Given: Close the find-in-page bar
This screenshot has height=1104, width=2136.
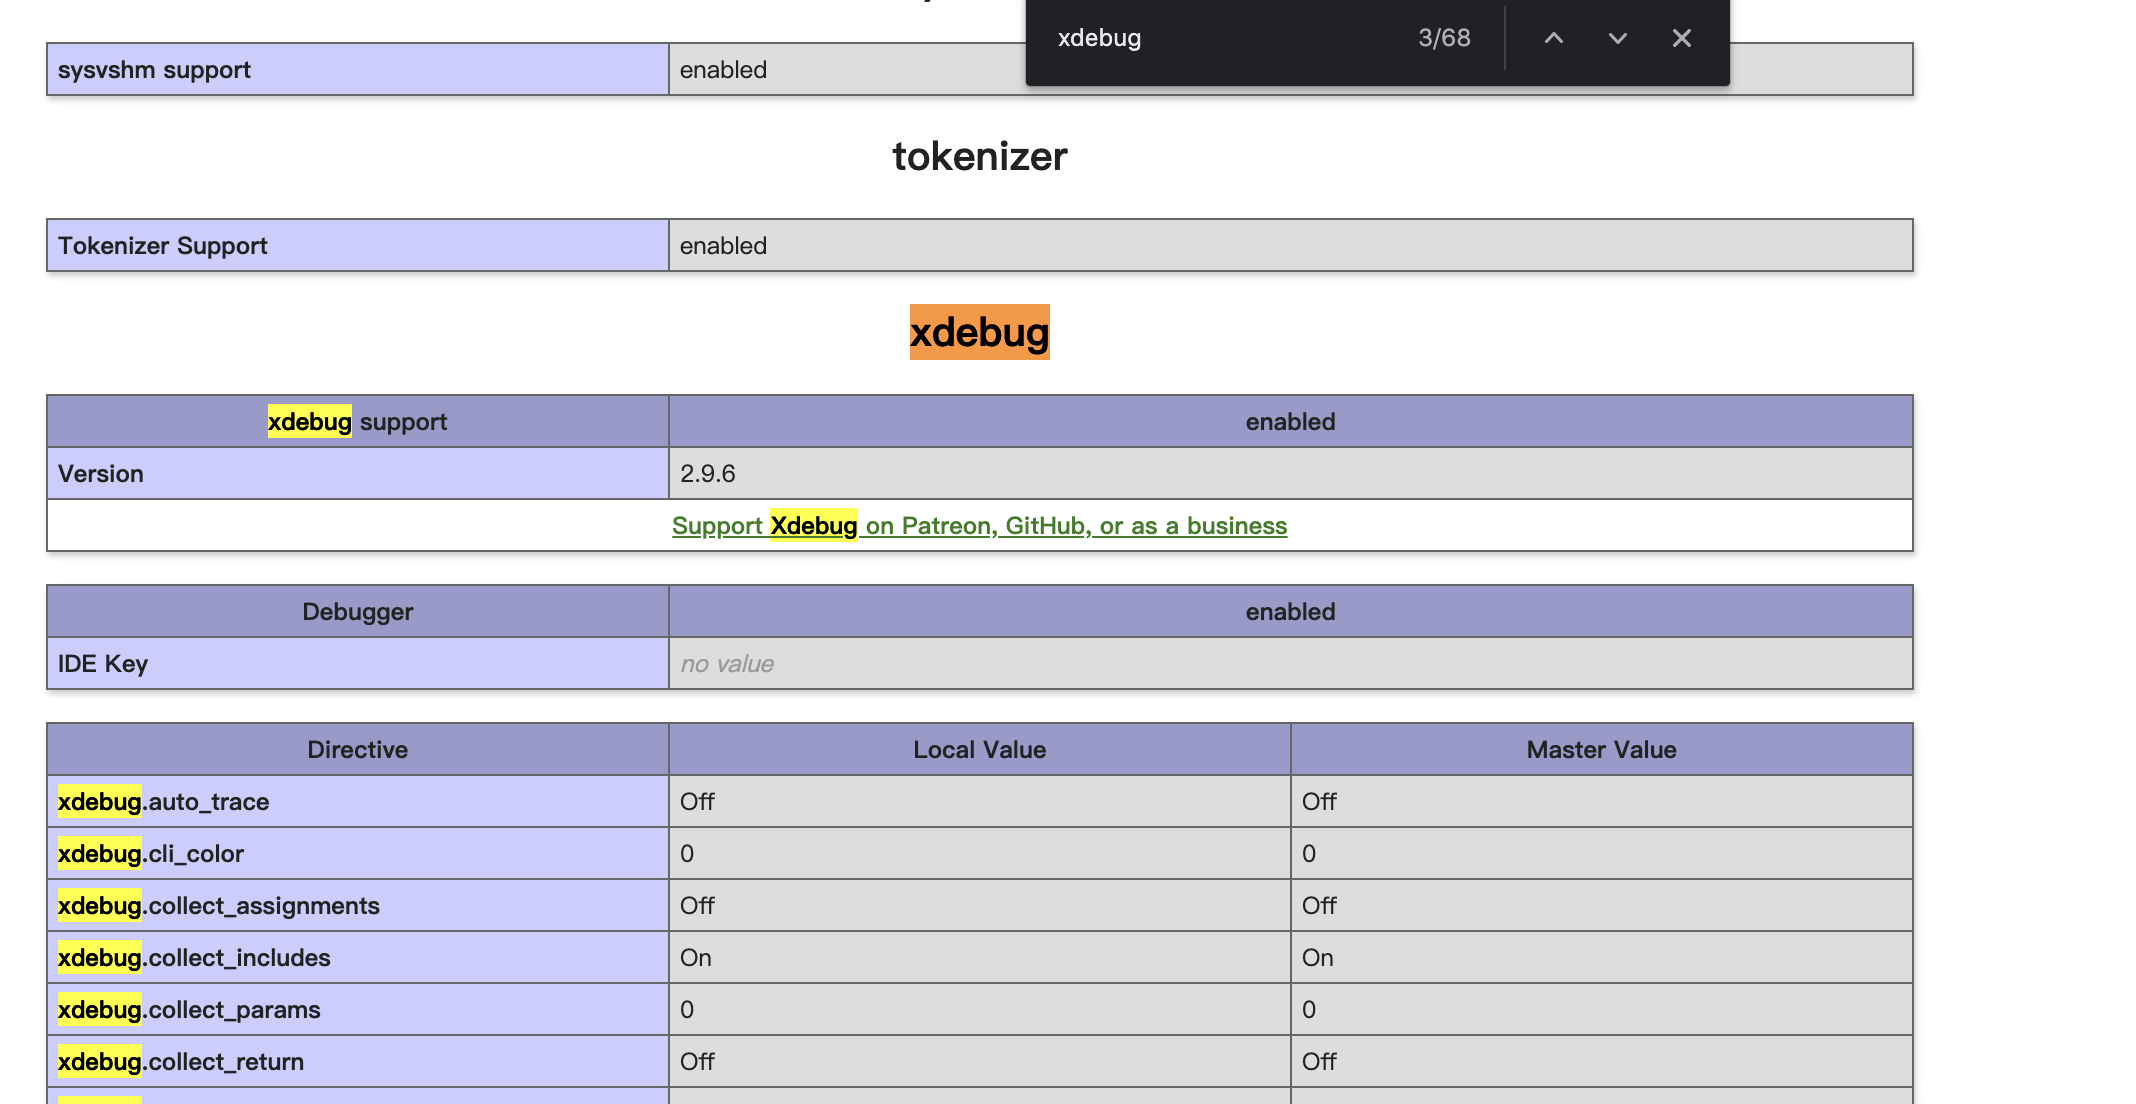Looking at the screenshot, I should (x=1681, y=38).
